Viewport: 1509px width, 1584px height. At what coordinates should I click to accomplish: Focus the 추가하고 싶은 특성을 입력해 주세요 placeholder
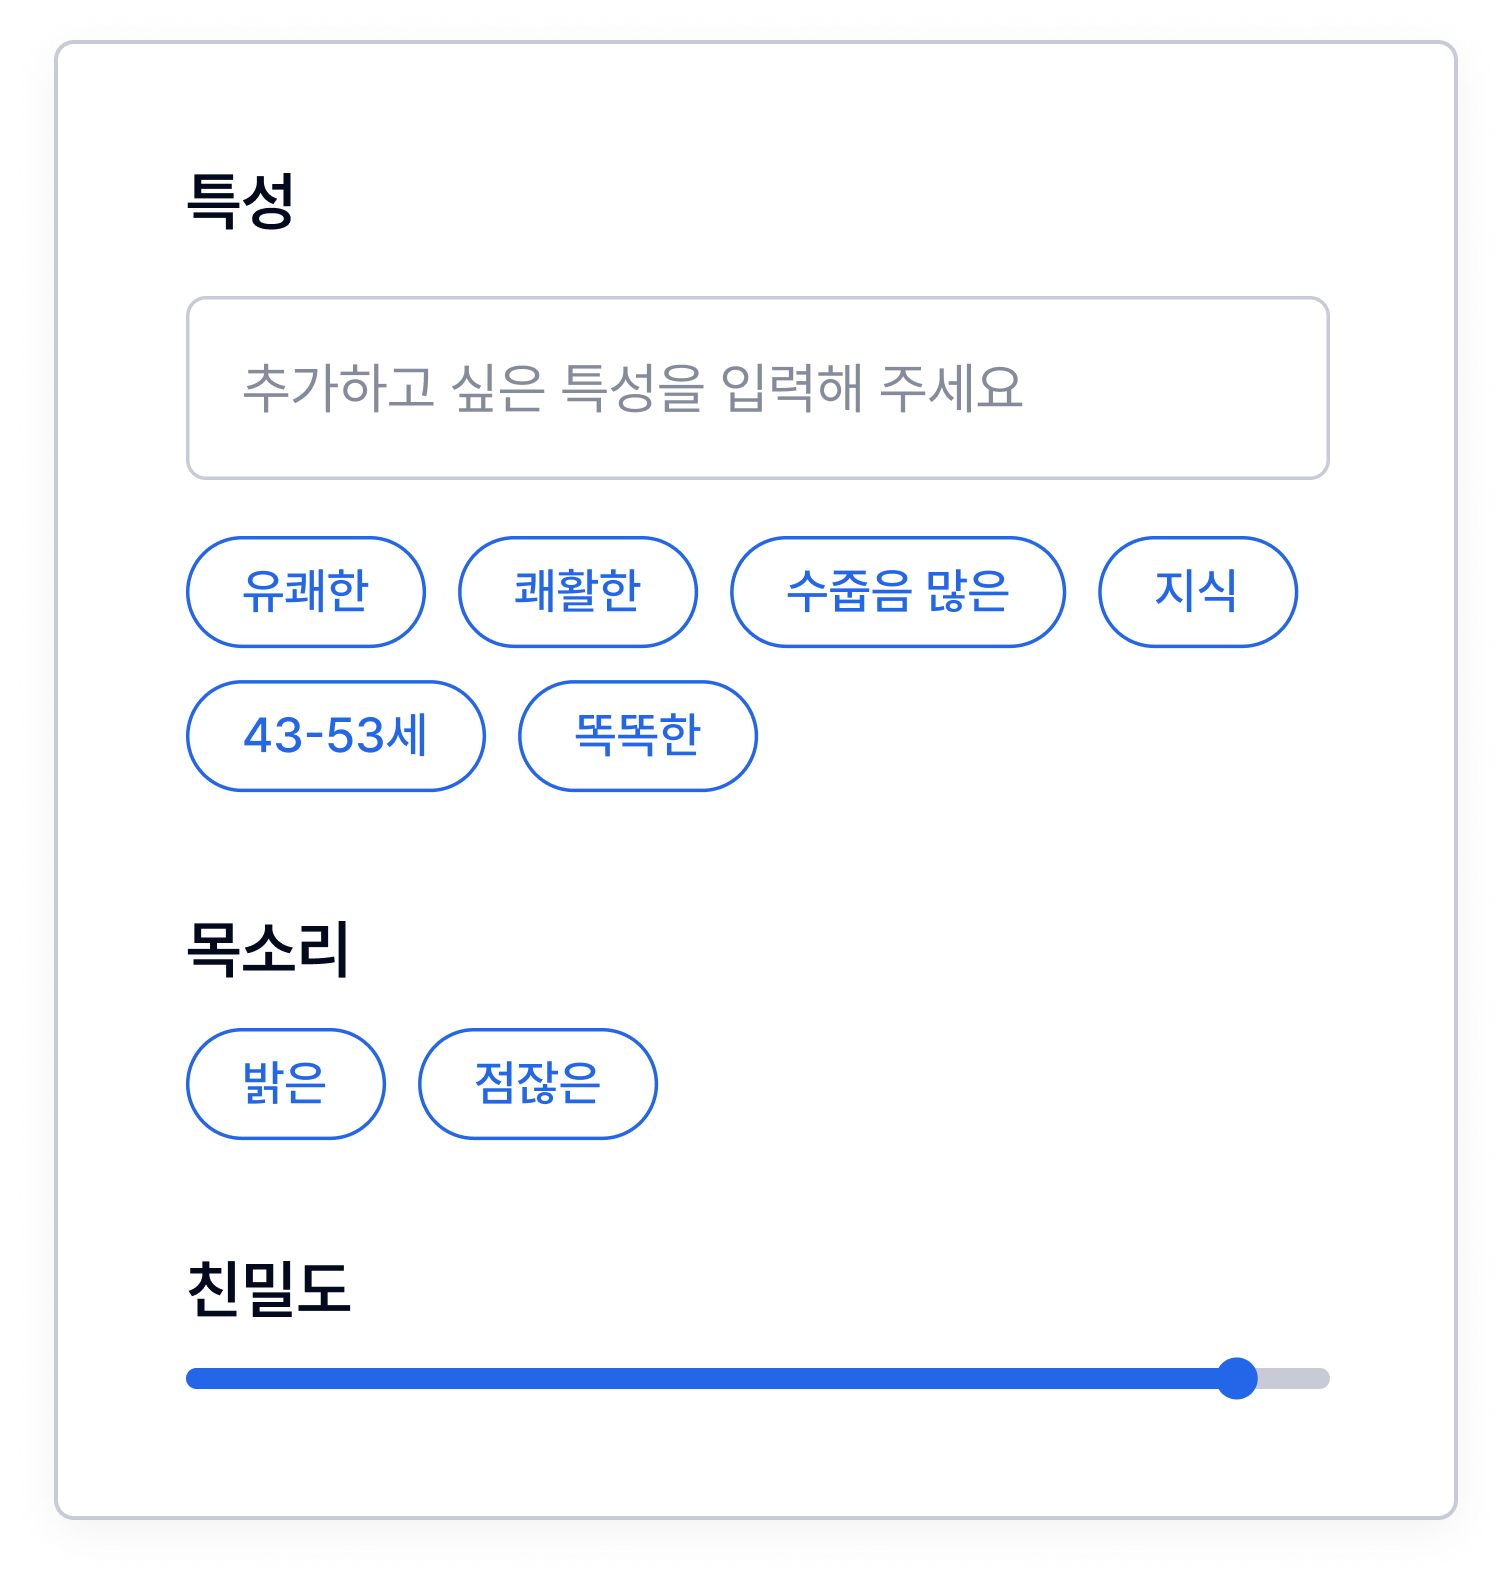(x=633, y=388)
